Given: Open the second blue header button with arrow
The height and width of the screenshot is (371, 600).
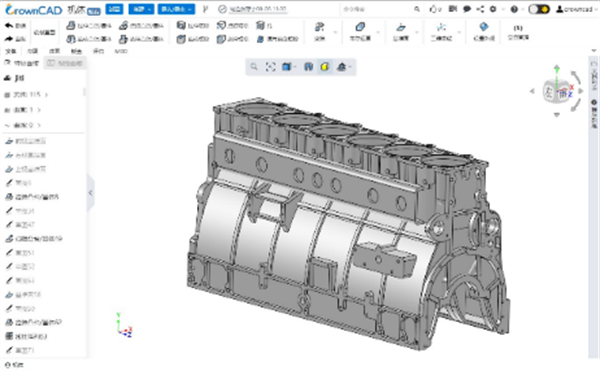Looking at the screenshot, I should (x=141, y=9).
